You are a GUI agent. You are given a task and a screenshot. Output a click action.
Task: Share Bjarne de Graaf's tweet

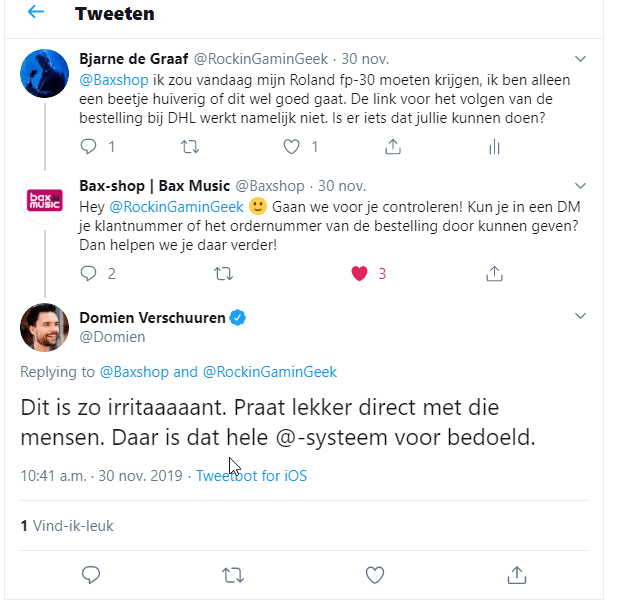393,147
